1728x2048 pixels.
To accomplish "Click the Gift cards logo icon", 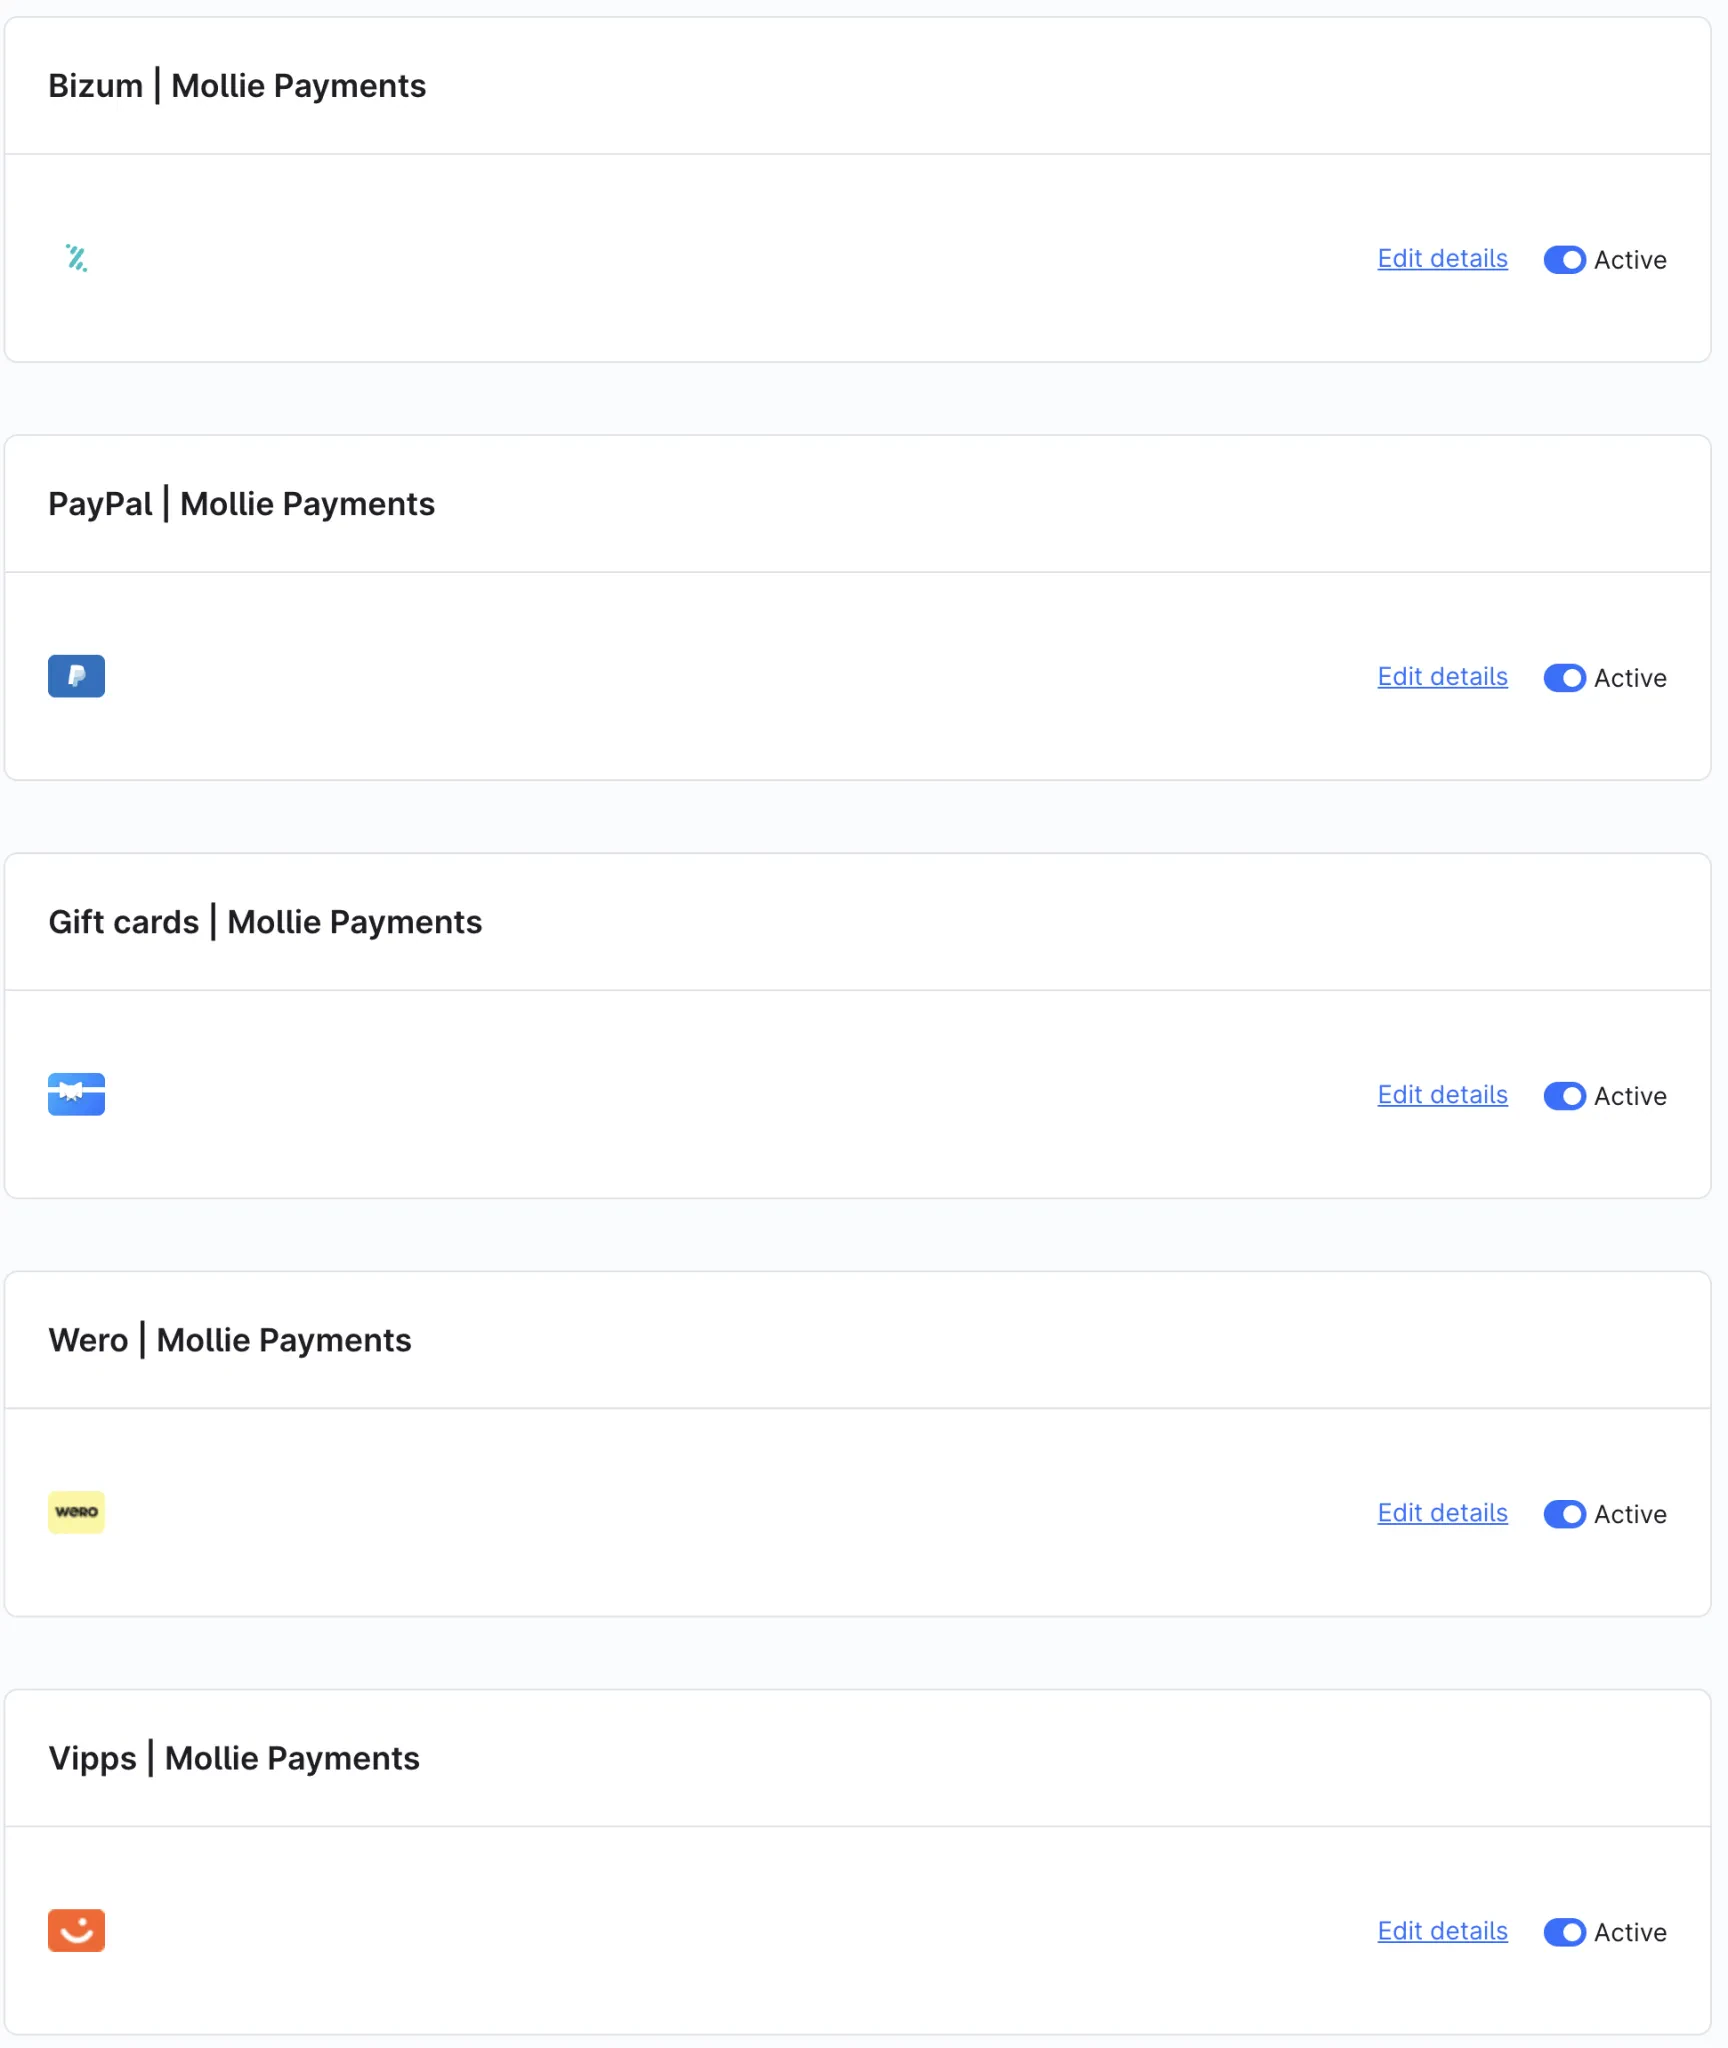I will [x=76, y=1094].
